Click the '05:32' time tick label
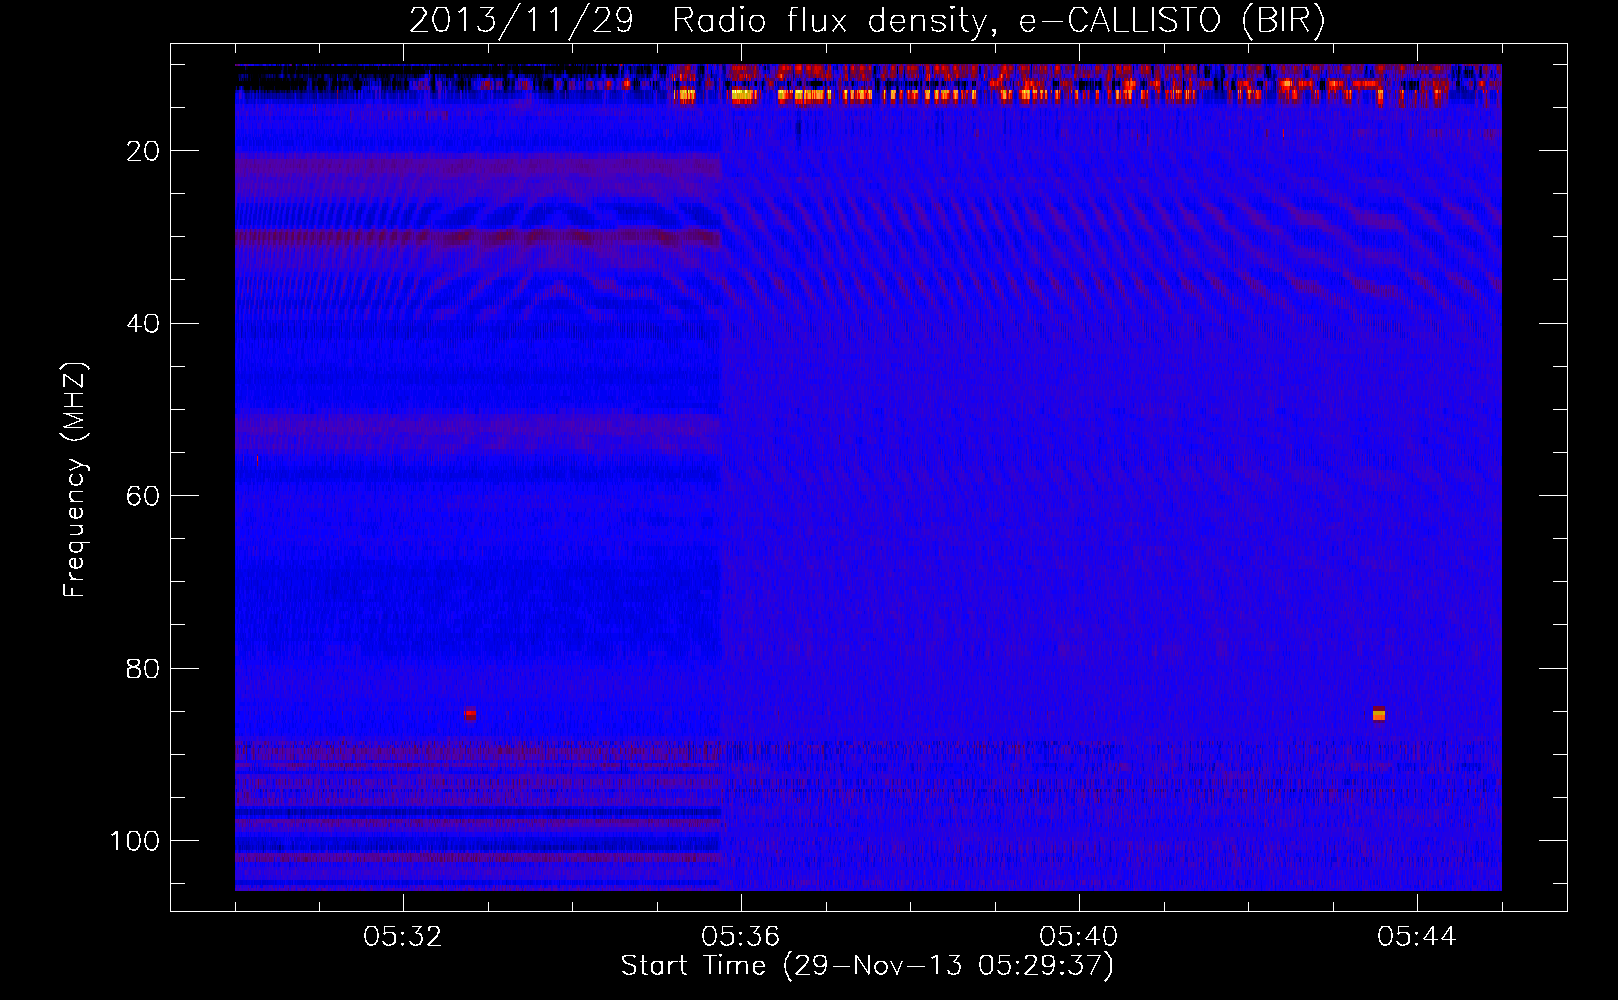The height and width of the screenshot is (1000, 1618). (403, 937)
